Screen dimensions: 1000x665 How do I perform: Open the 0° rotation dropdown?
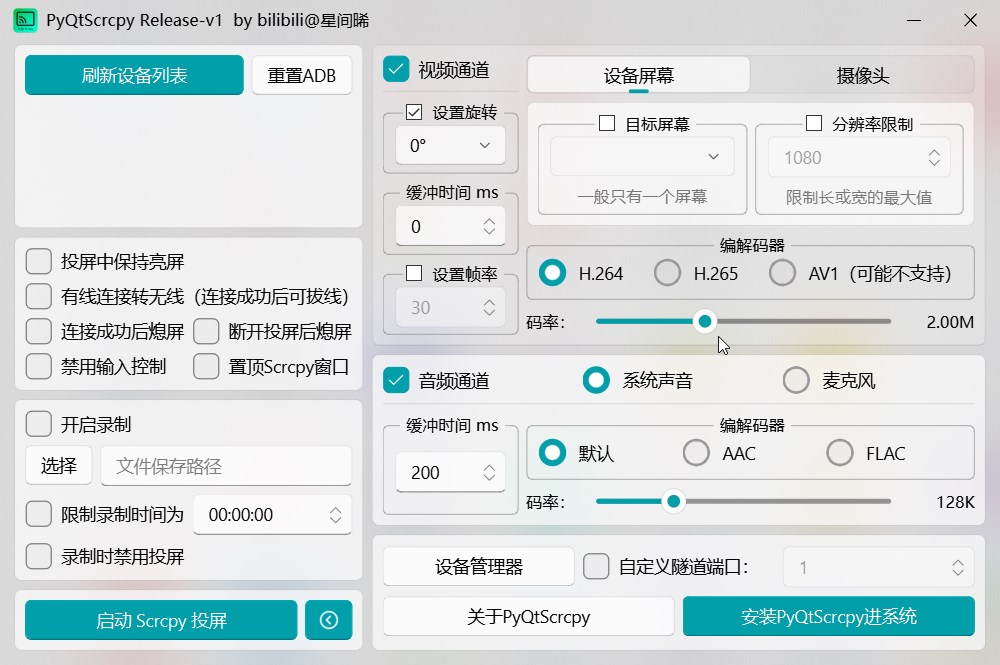pyautogui.click(x=449, y=144)
